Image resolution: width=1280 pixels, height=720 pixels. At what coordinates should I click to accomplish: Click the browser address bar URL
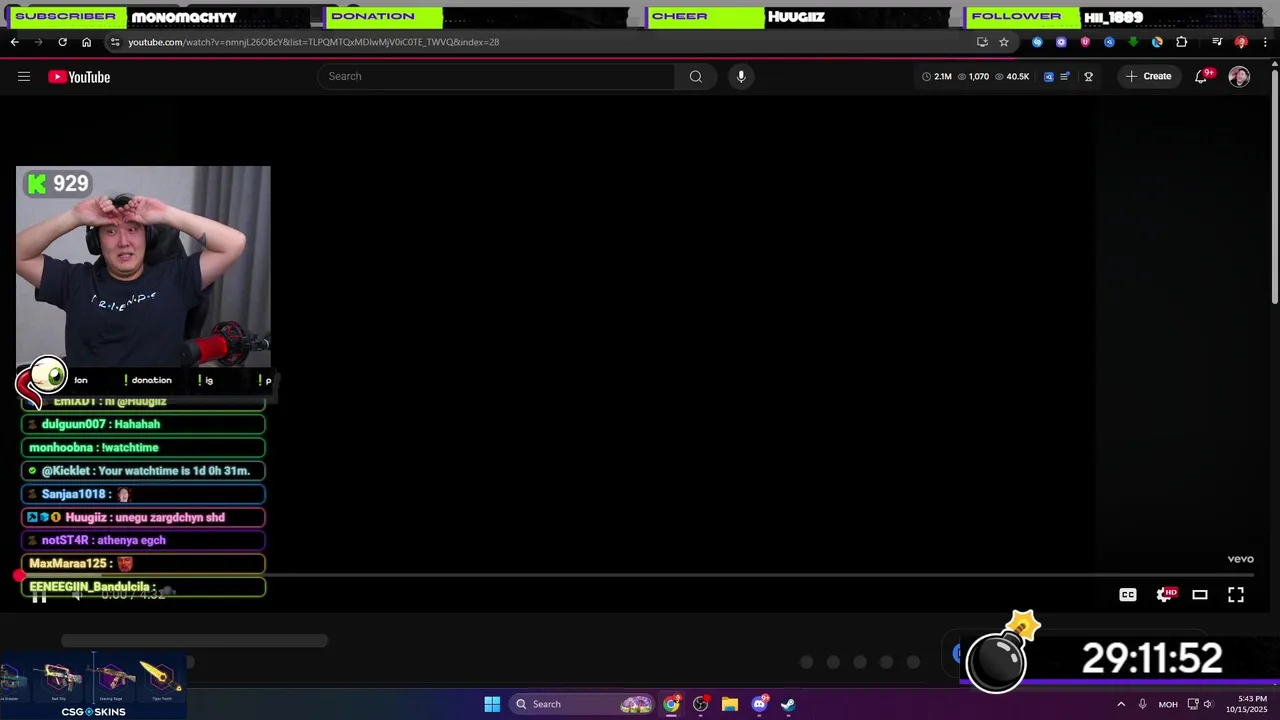(x=313, y=42)
